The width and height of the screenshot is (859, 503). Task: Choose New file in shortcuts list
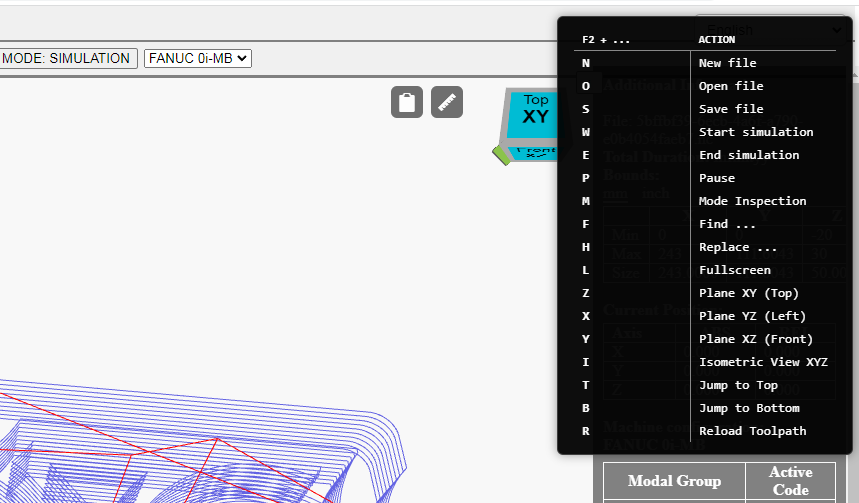728,63
